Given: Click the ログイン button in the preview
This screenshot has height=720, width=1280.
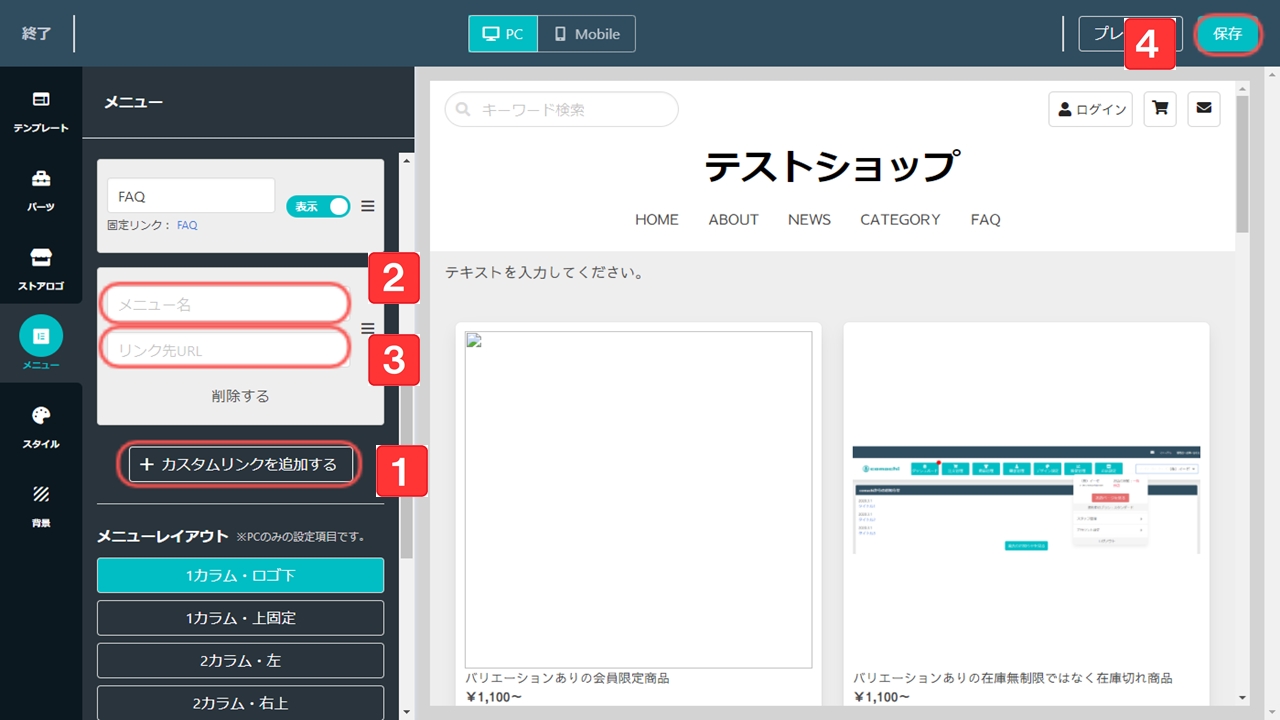Looking at the screenshot, I should coord(1090,109).
